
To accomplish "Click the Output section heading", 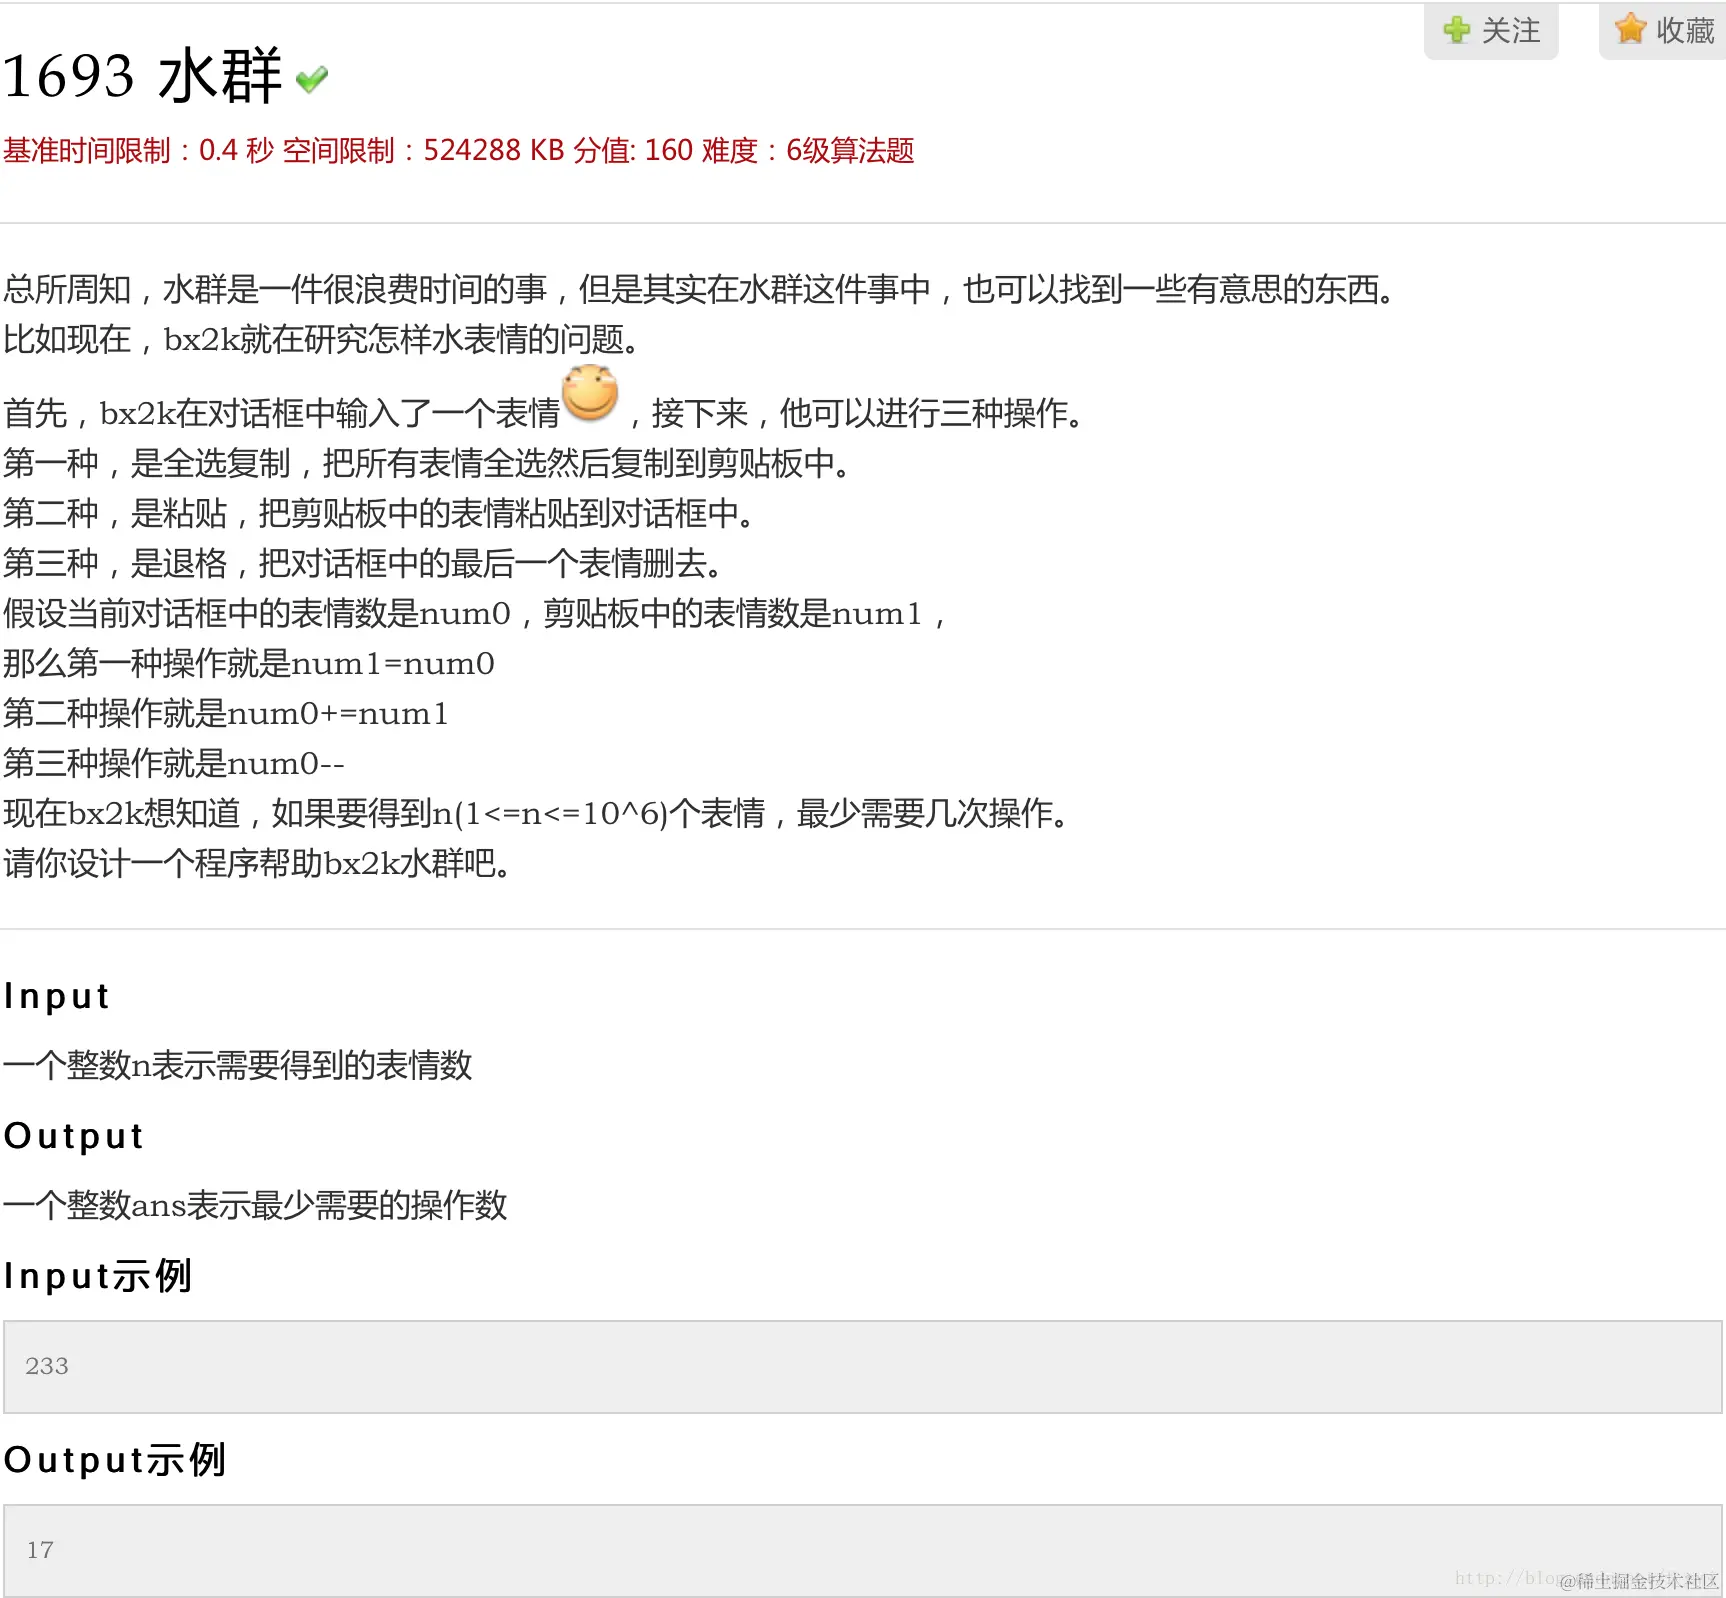I will click(74, 1136).
